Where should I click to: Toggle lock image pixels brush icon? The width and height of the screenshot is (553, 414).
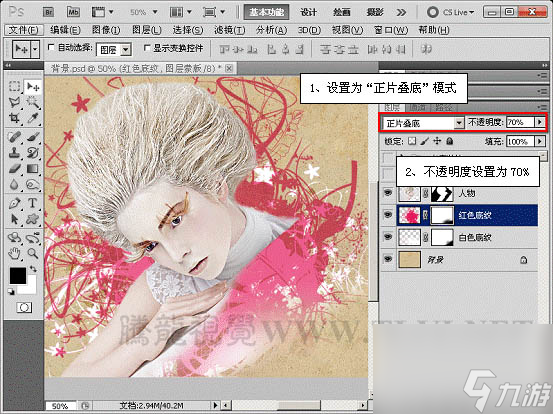[425, 141]
